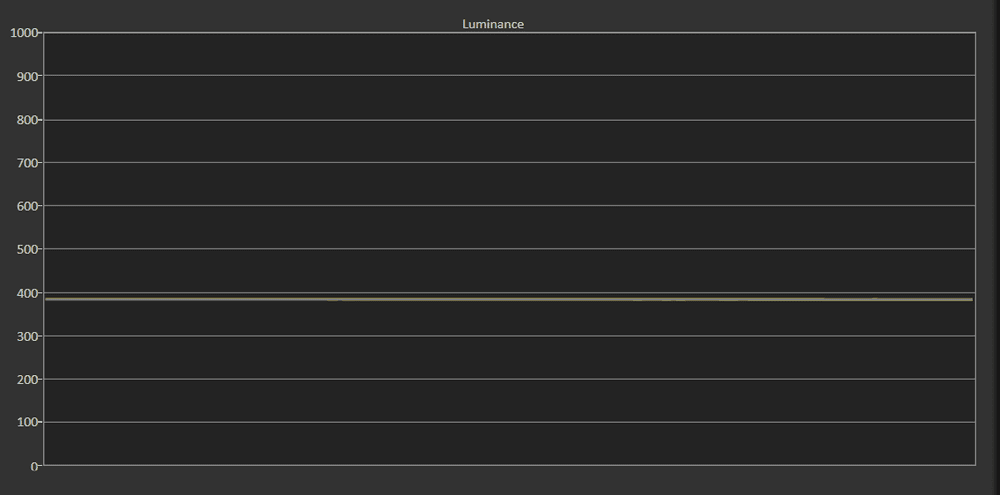1000x495 pixels.
Task: Select the 200 axis value
Action: [26, 379]
